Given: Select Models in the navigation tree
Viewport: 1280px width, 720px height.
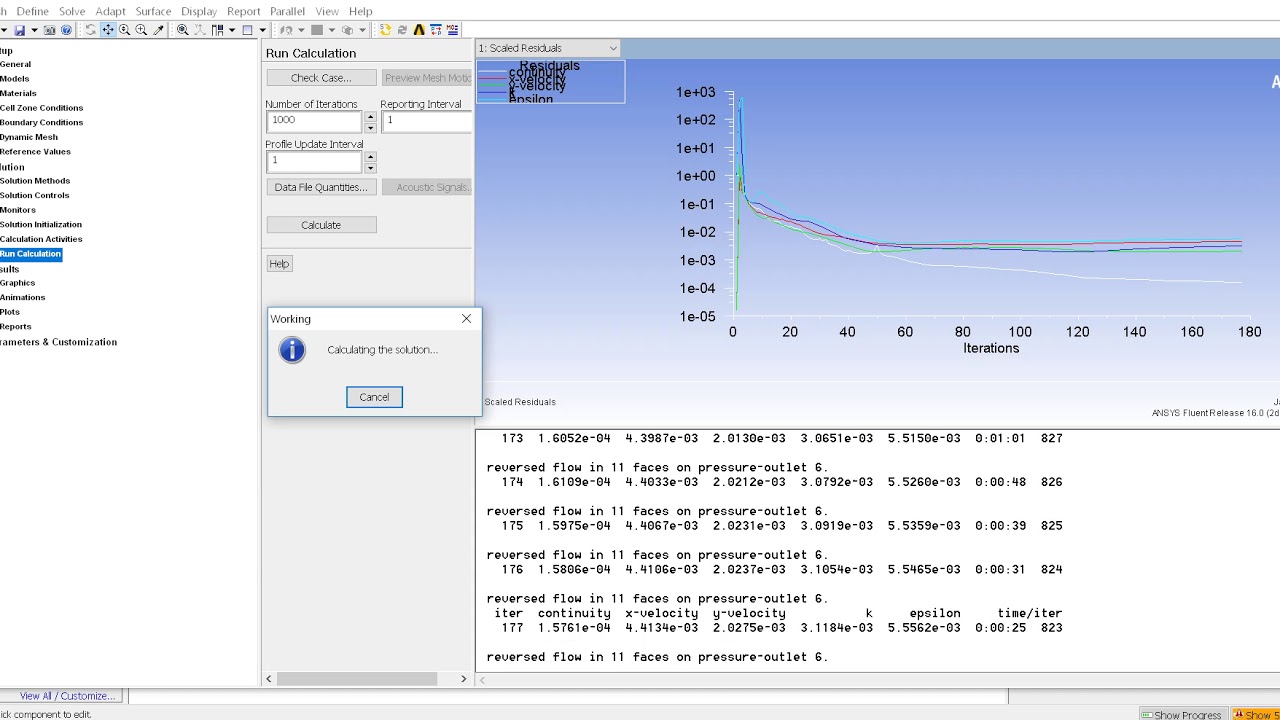Looking at the screenshot, I should (14, 78).
